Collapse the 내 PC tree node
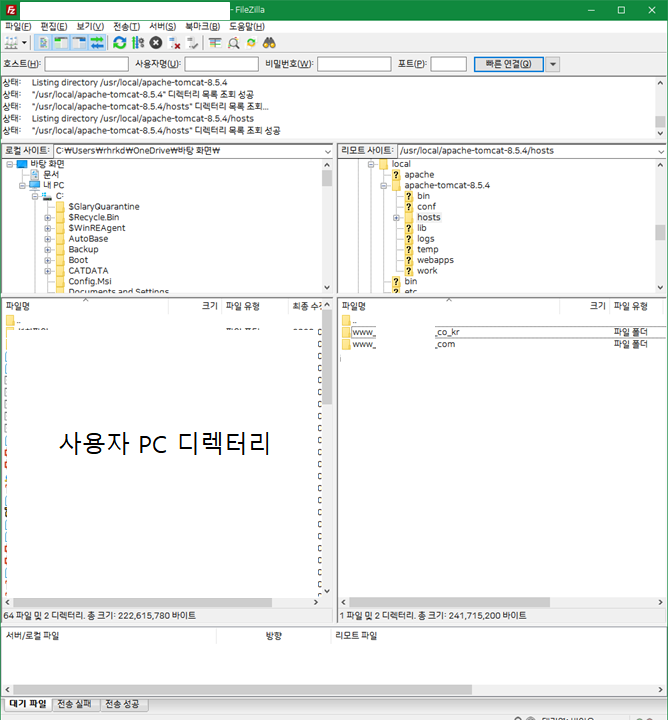The image size is (668, 720). tap(22, 186)
